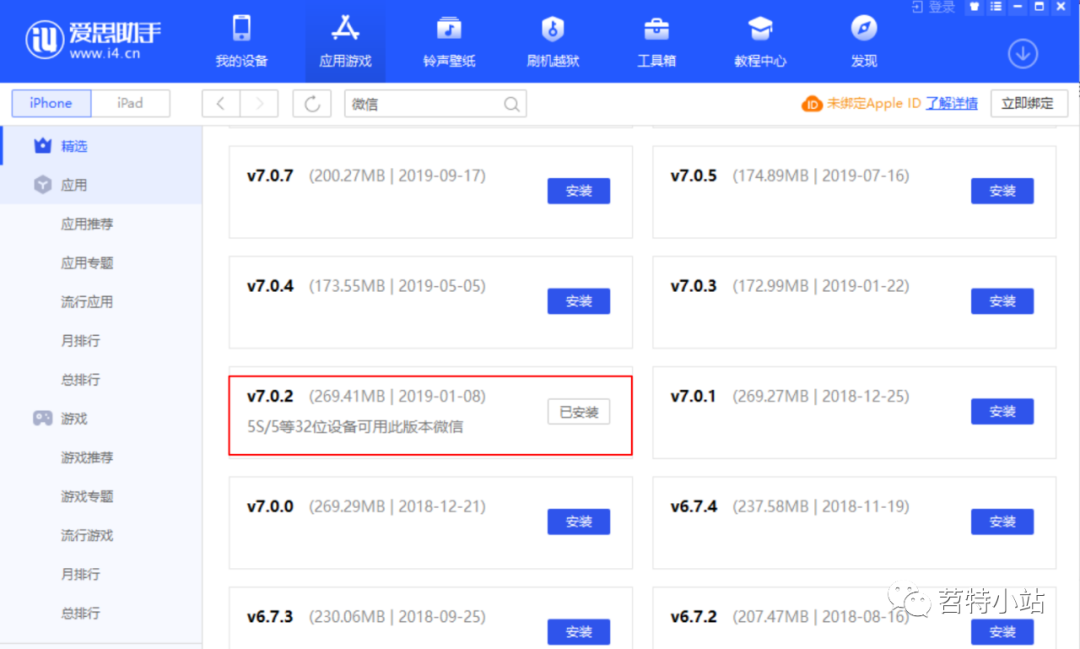Click the search magnifier icon

511,104
